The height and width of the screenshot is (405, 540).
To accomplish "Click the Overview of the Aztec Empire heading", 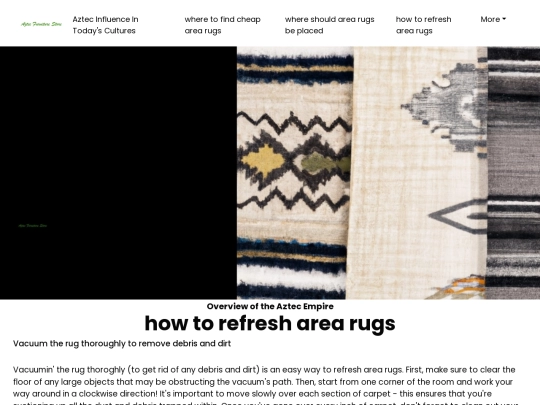I will pos(270,306).
